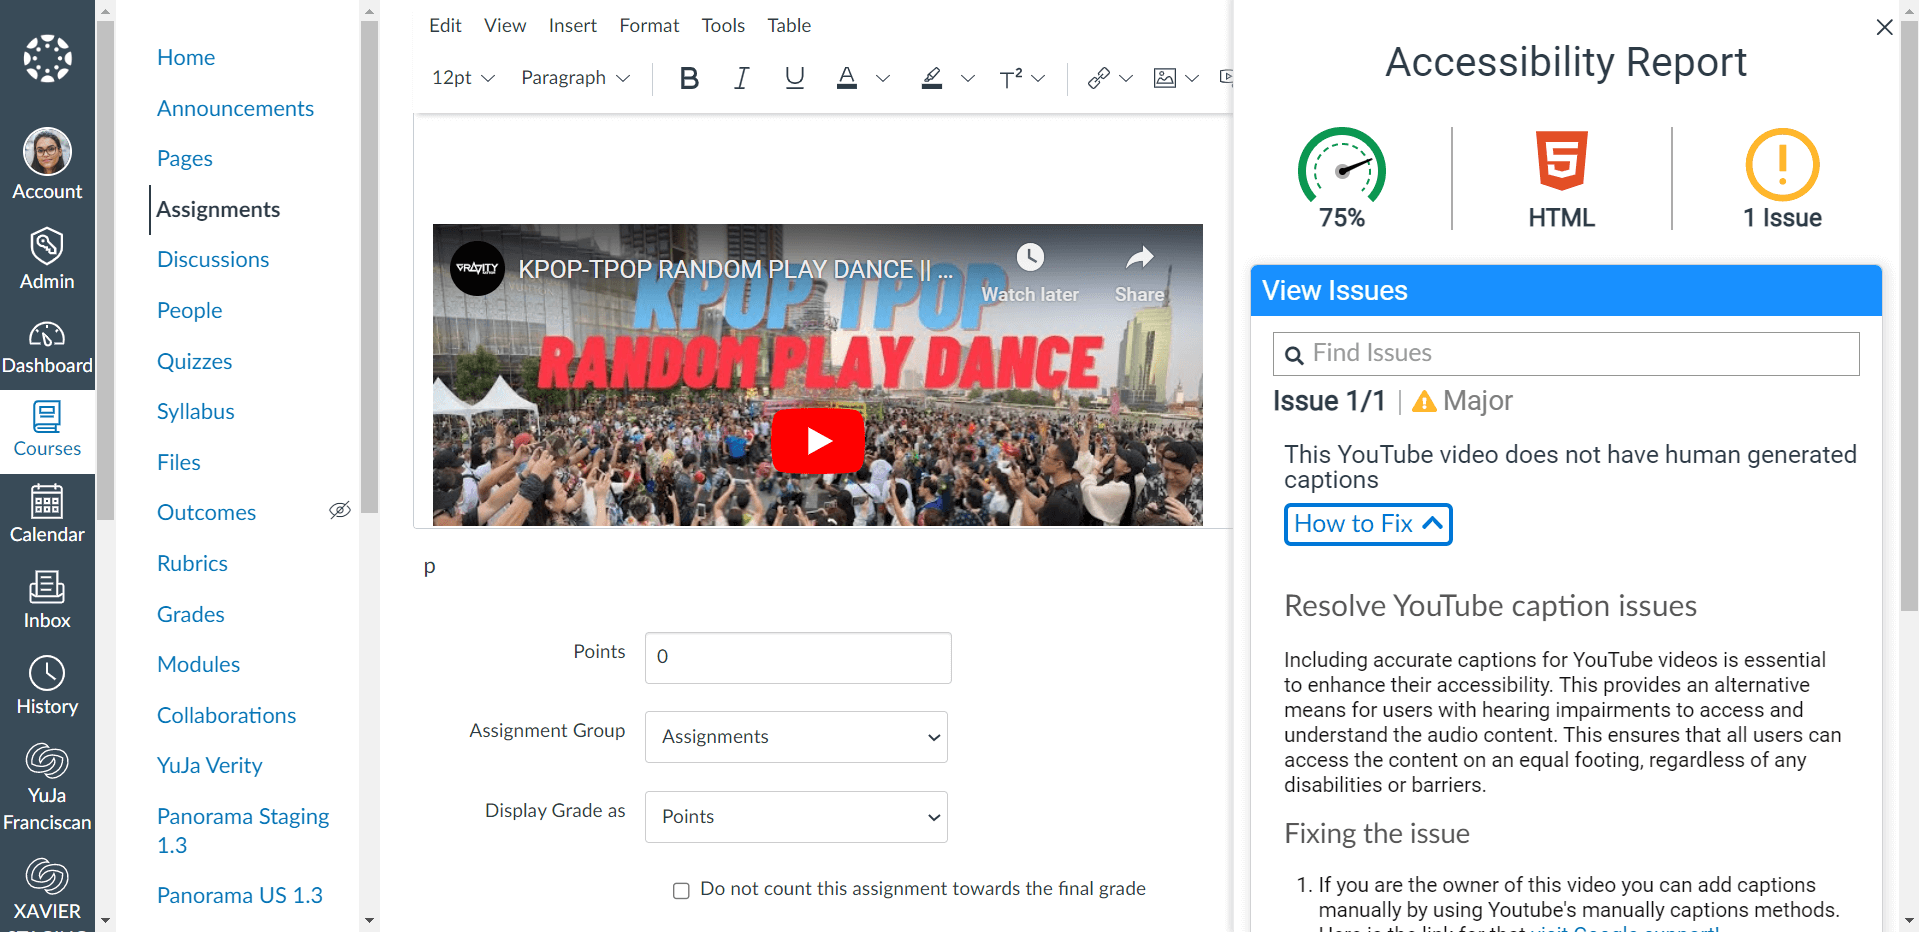Open the Paragraph block format dropdown

575,78
